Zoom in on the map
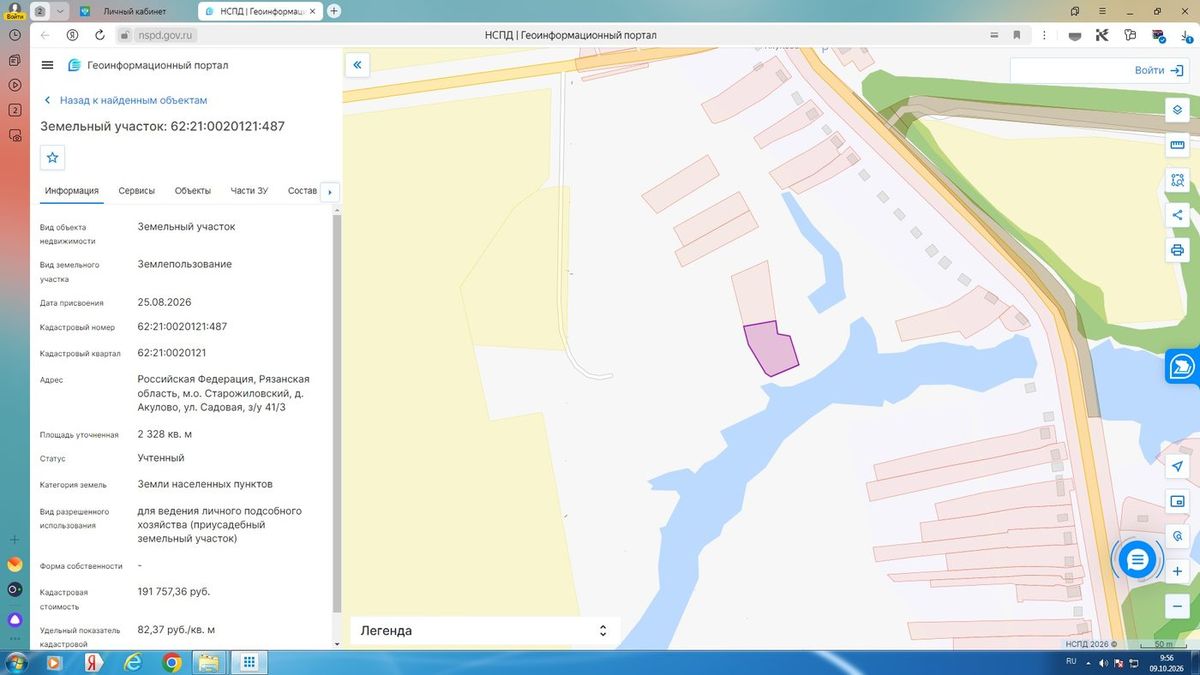This screenshot has height=675, width=1200. 1177,571
